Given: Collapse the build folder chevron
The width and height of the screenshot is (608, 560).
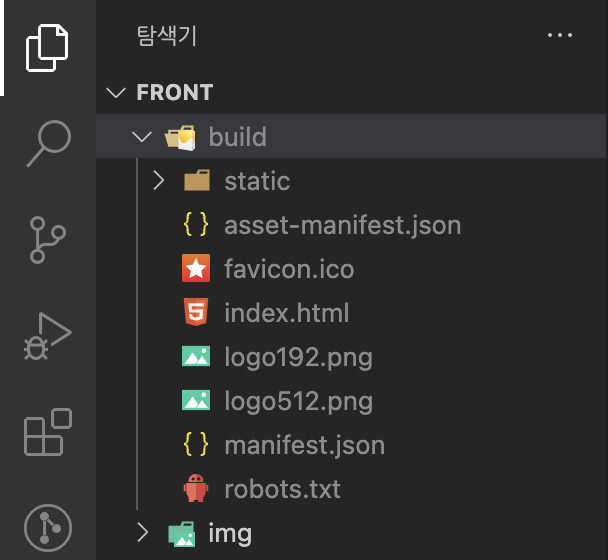Looking at the screenshot, I should pos(142,137).
